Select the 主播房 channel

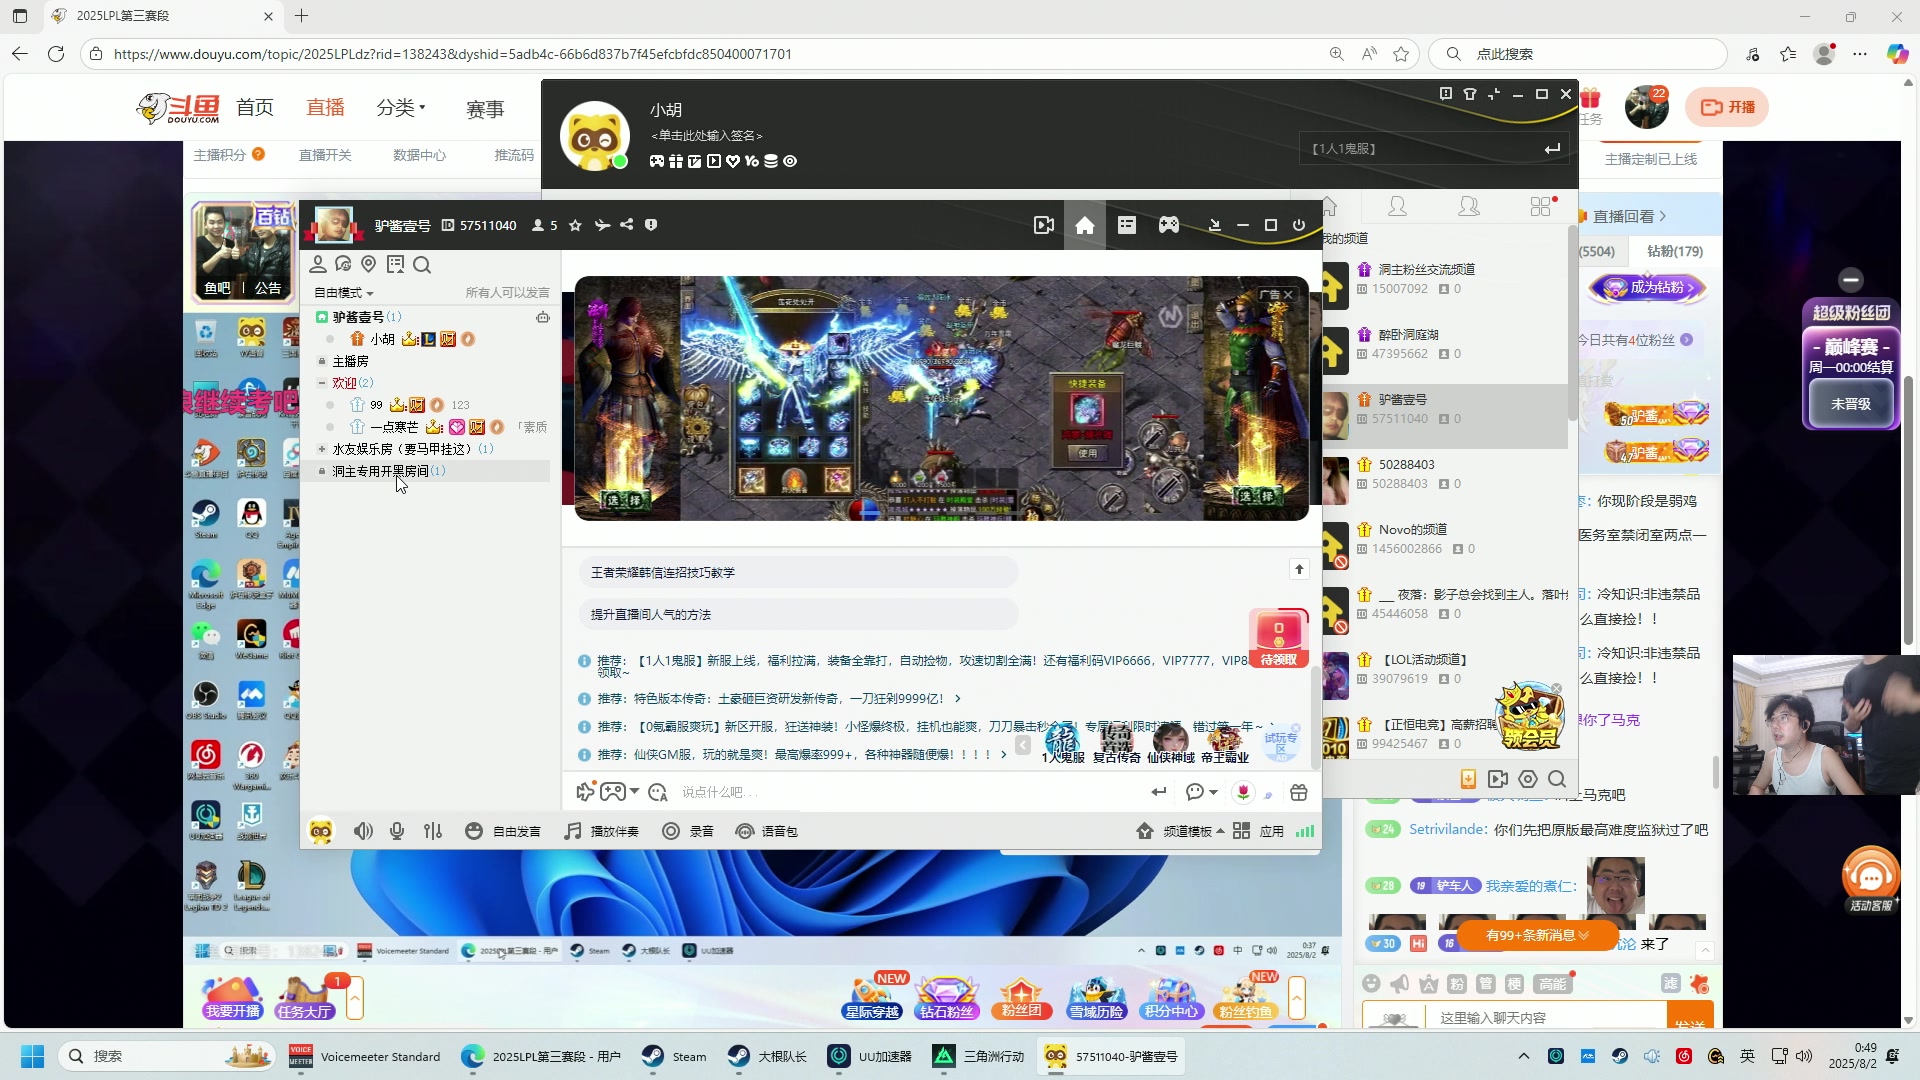[x=350, y=361]
